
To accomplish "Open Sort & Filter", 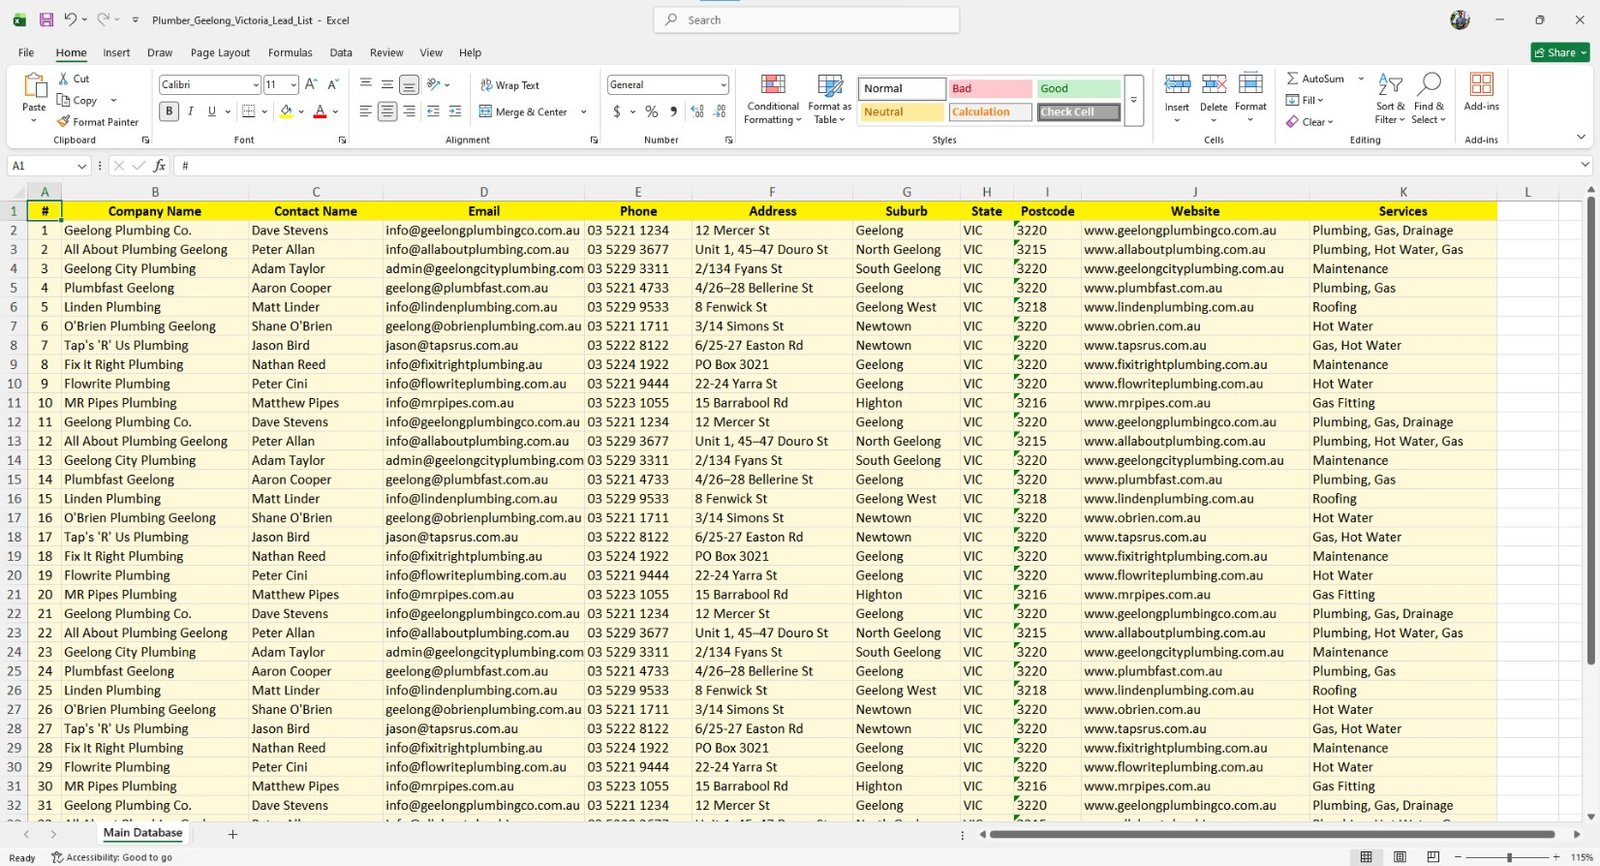I will pos(1390,99).
